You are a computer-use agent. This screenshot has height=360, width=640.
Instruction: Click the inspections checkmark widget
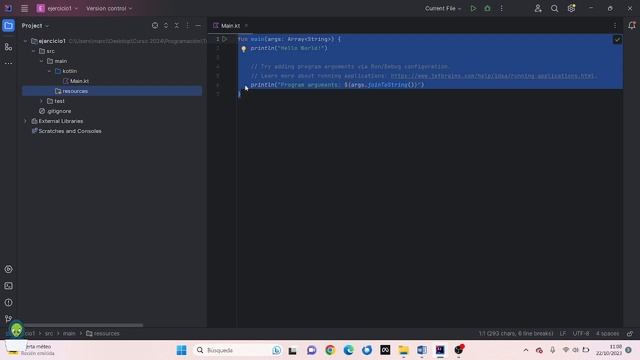[x=617, y=40]
